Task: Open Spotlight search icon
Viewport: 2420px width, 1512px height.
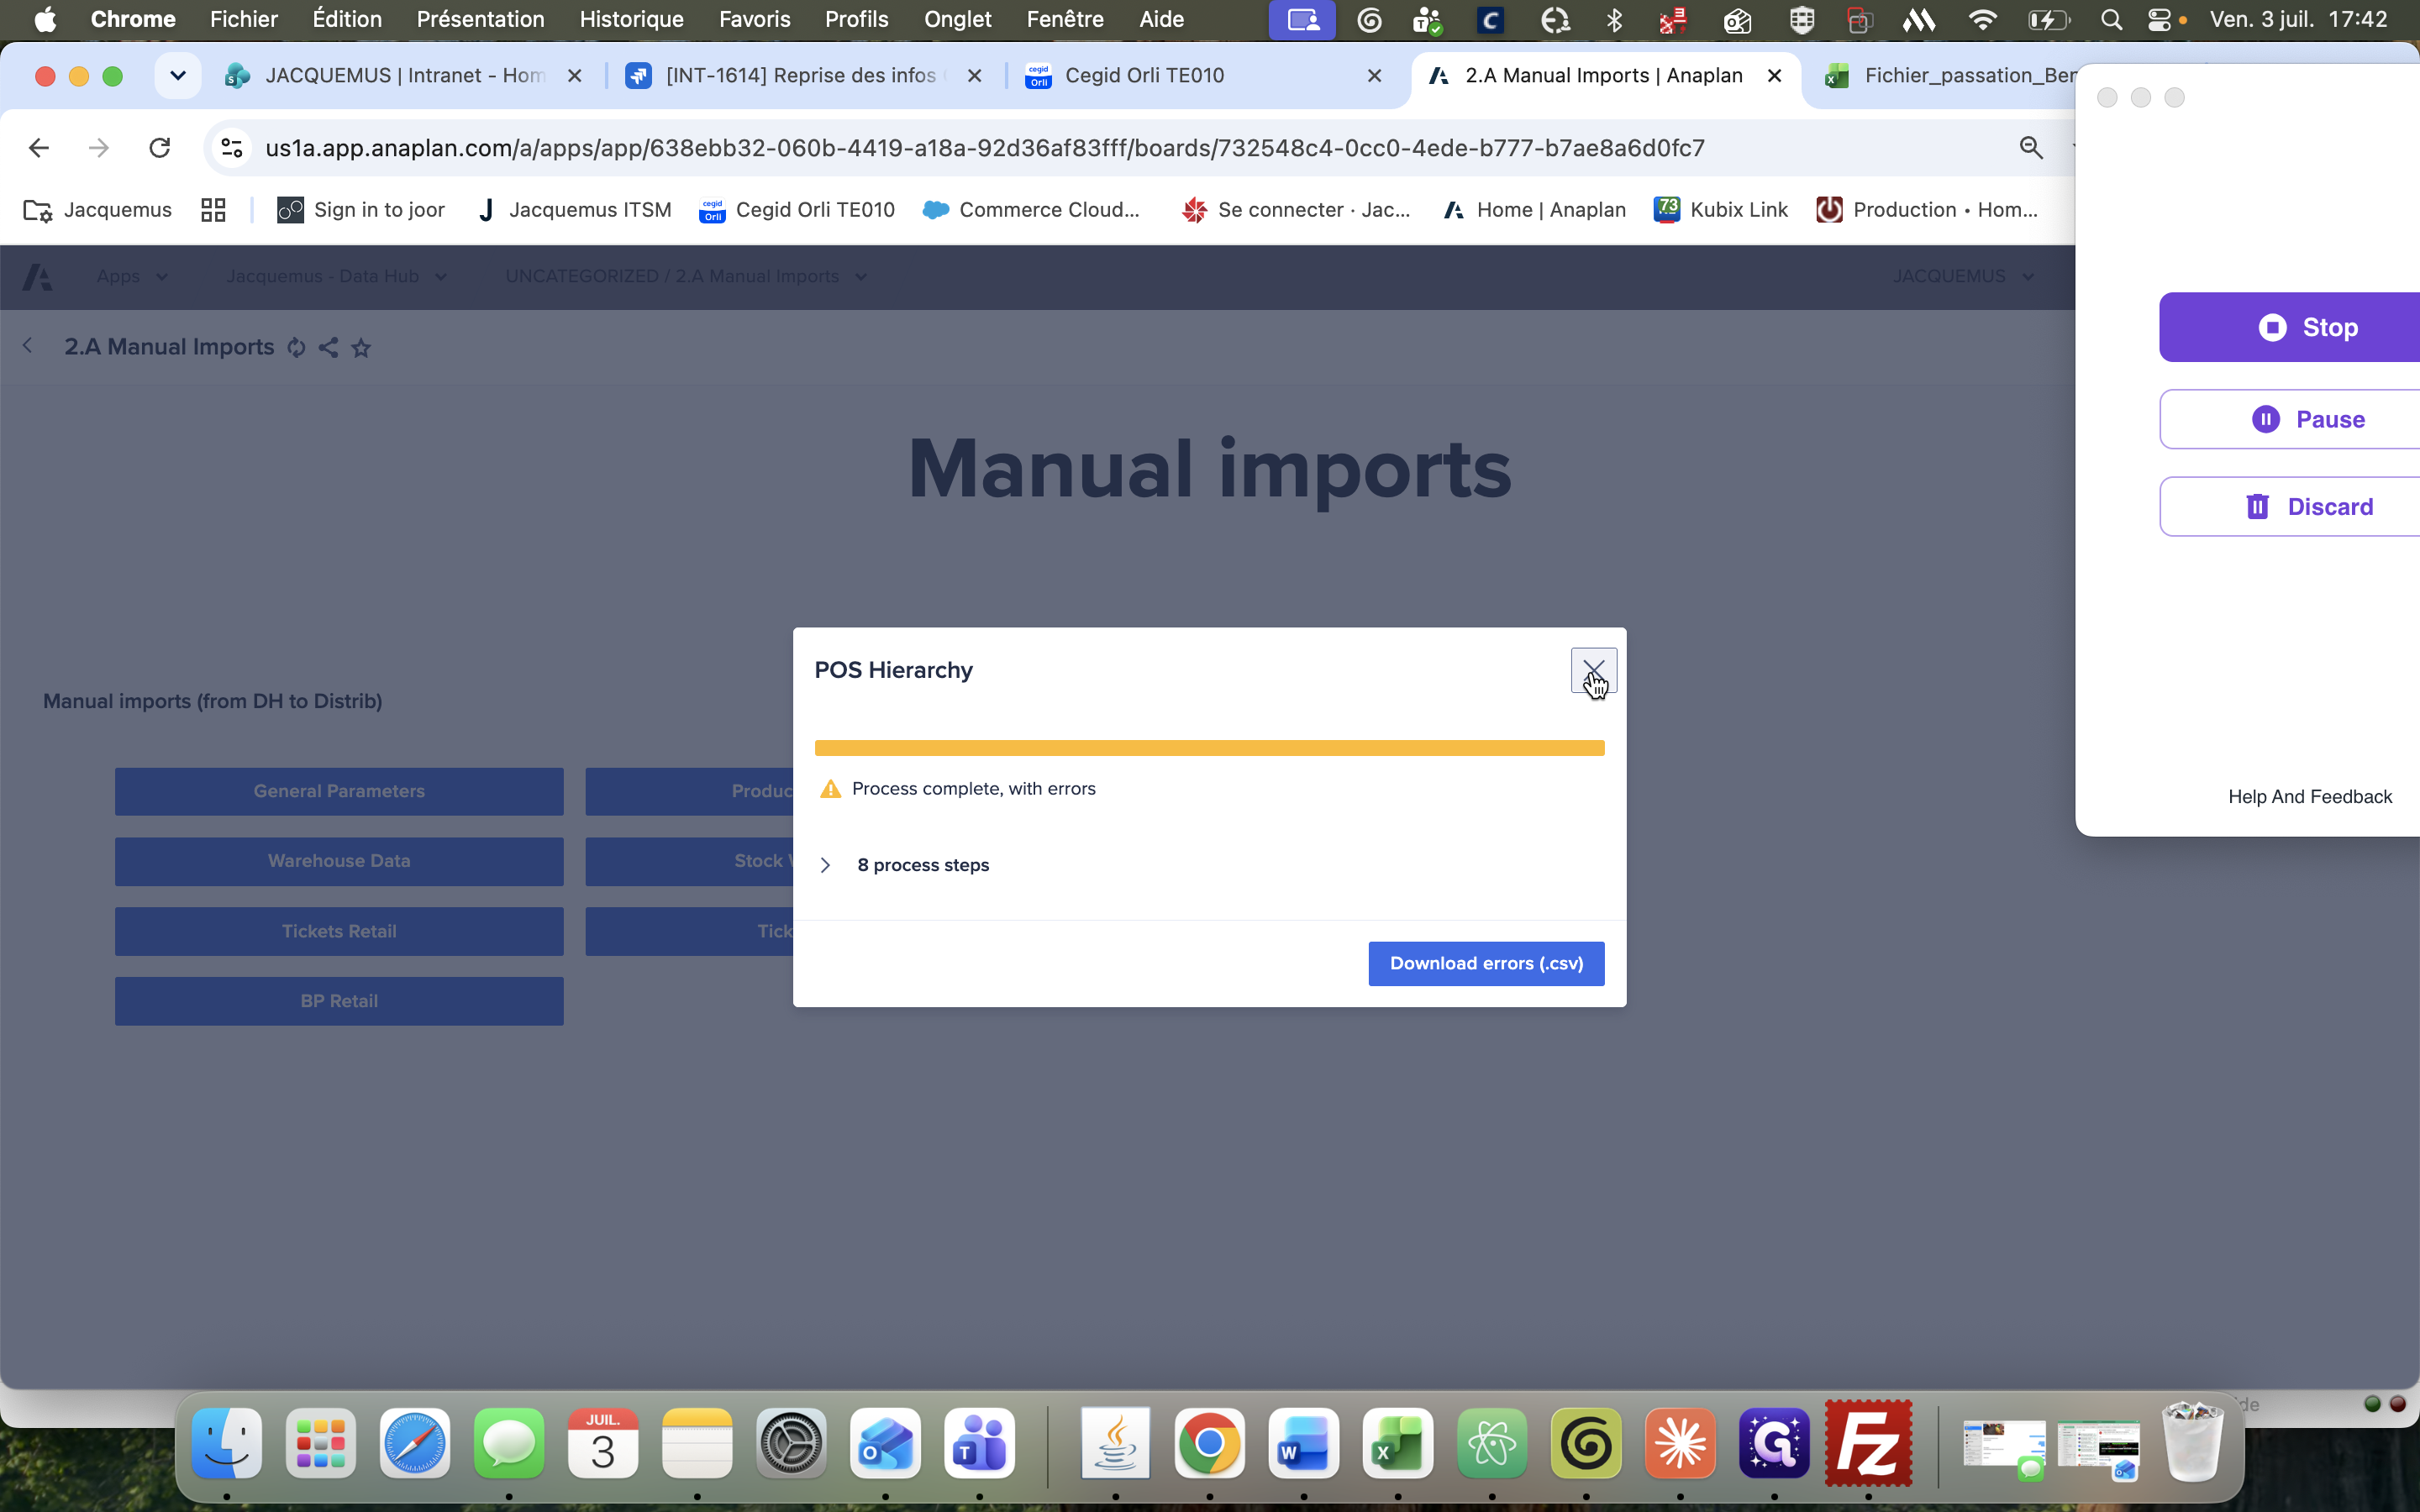Action: pyautogui.click(x=2111, y=19)
